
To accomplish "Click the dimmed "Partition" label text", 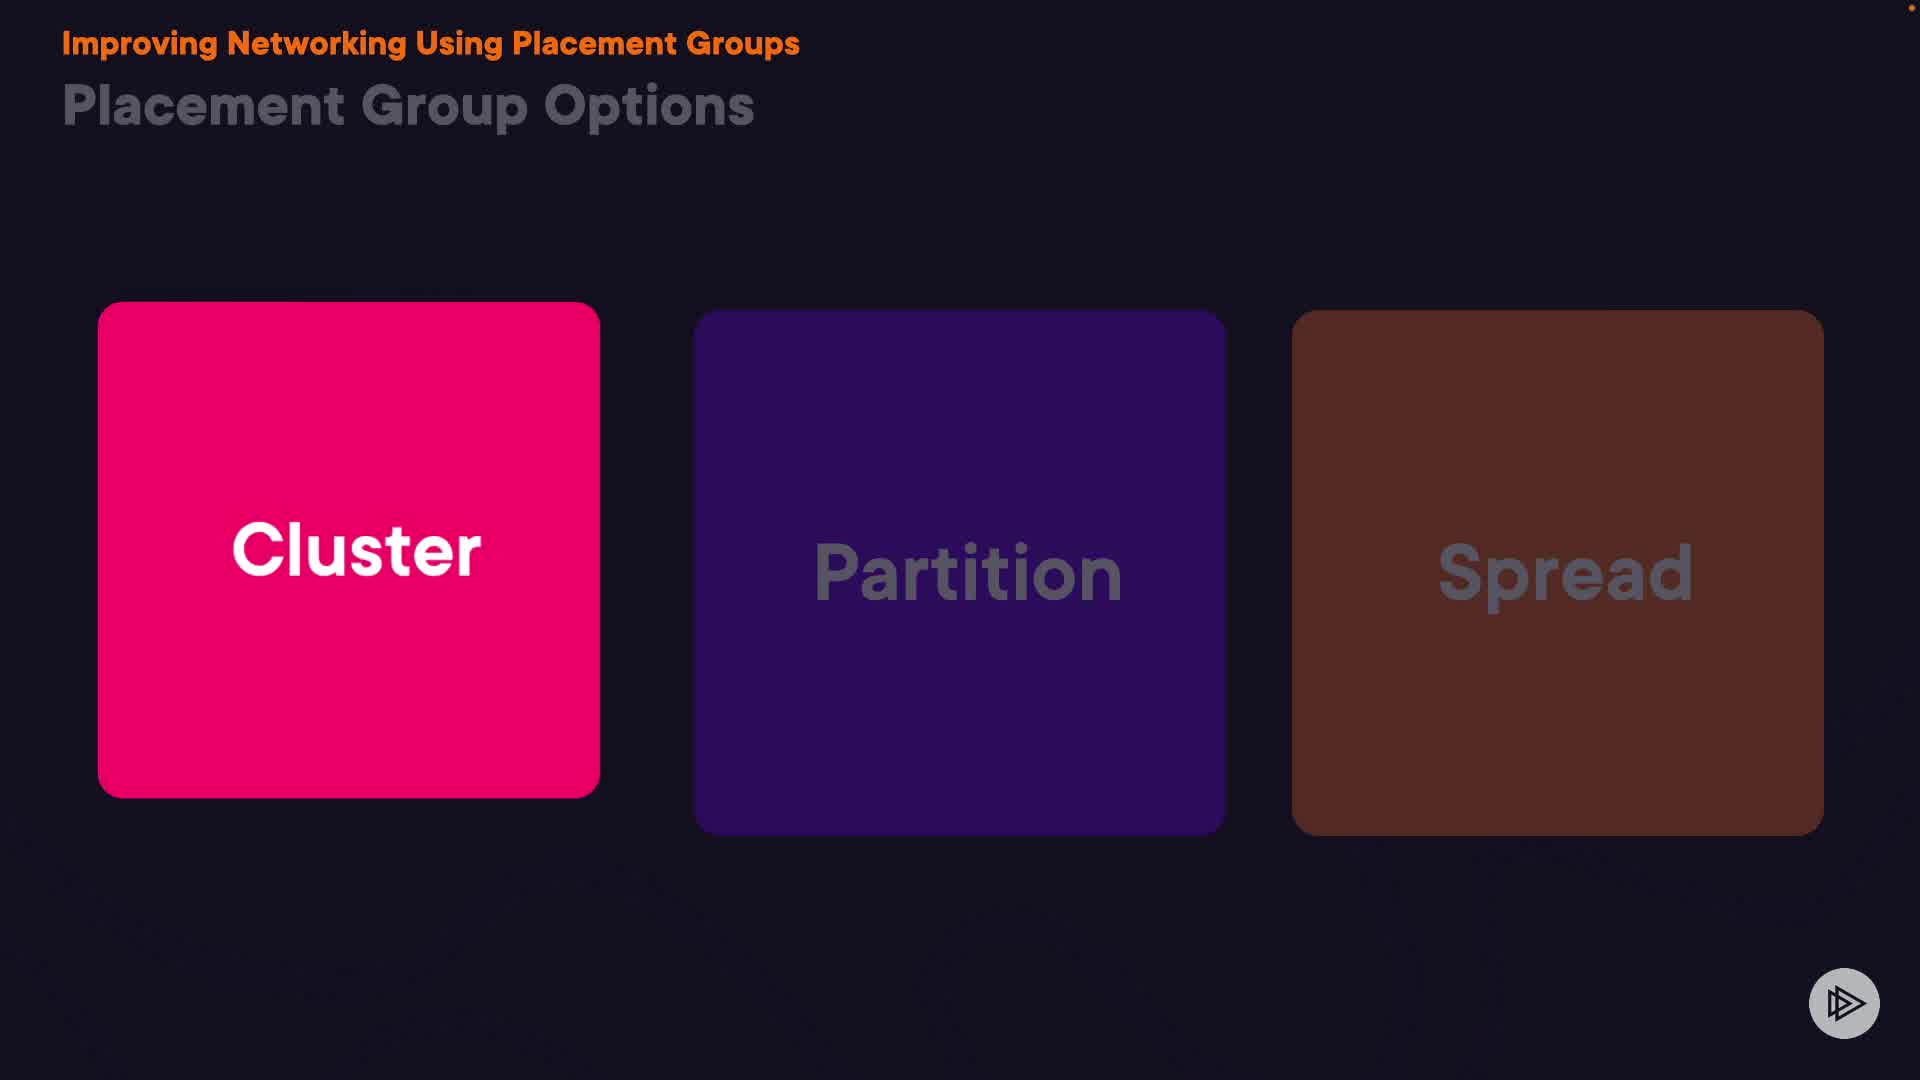I will (x=968, y=573).
